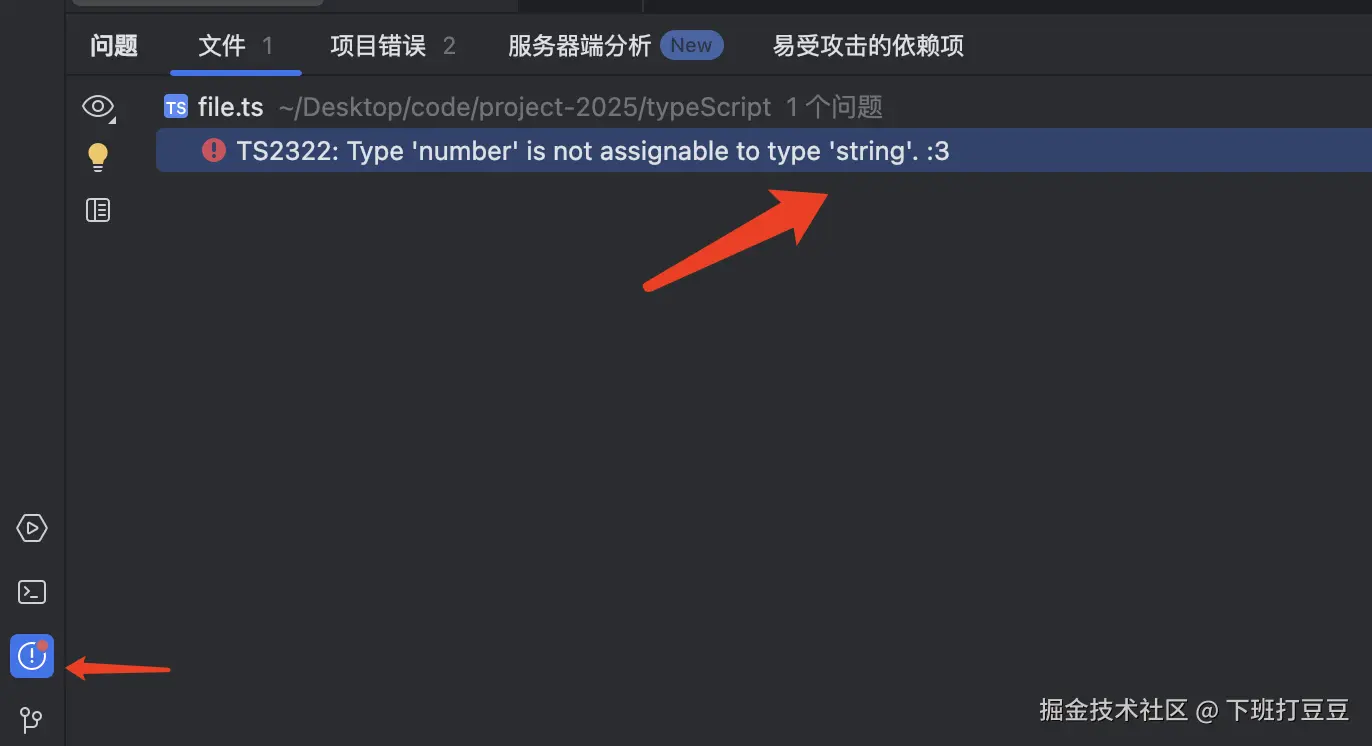1372x746 pixels.
Task: Open the Git branch tool window icon
Action: click(x=32, y=719)
